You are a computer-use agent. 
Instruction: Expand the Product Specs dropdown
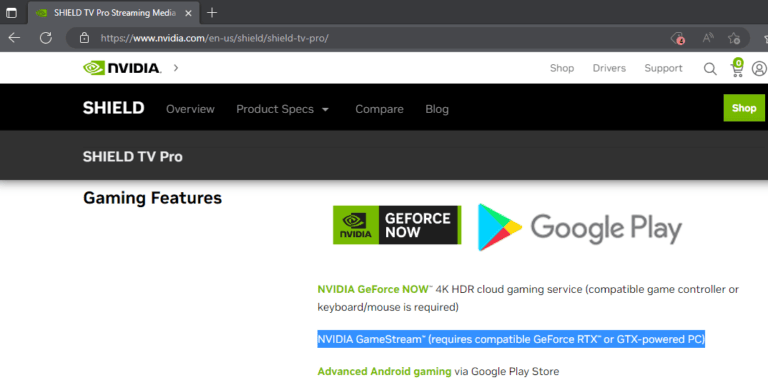tap(282, 109)
